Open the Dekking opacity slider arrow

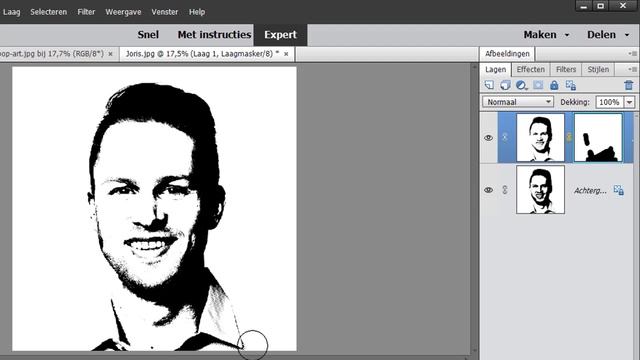point(629,102)
